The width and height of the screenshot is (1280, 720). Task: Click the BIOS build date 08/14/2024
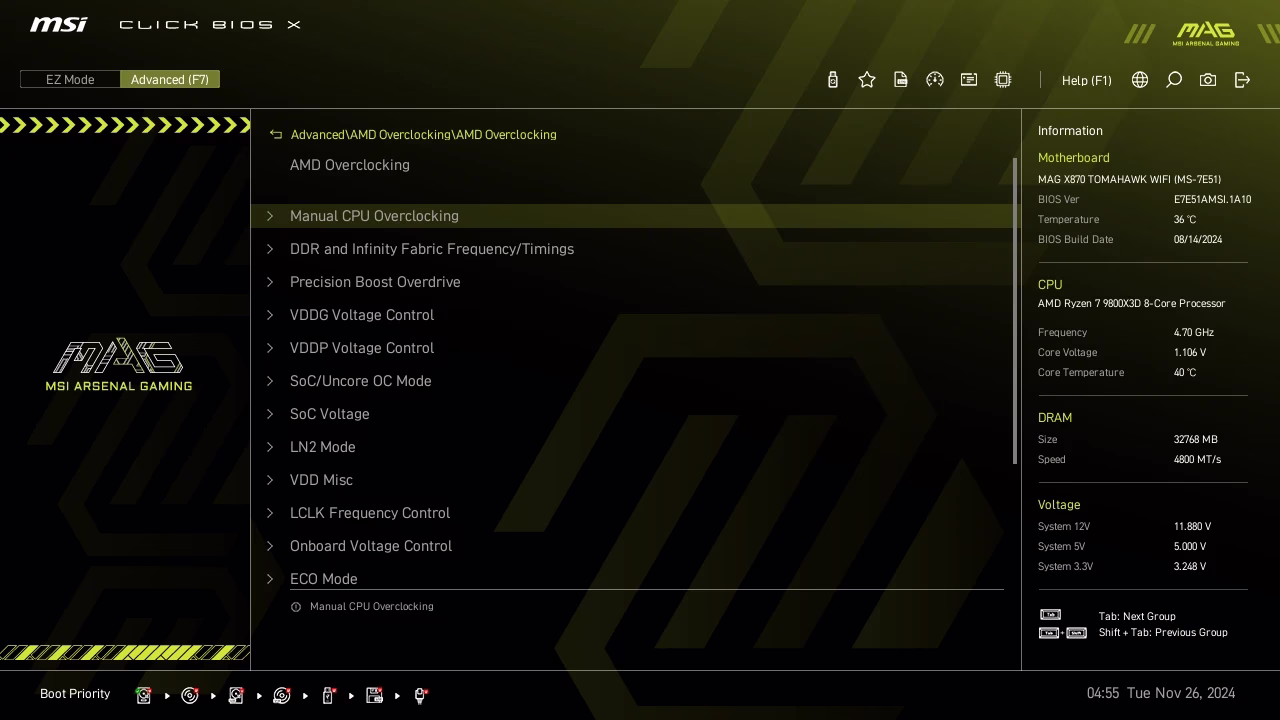click(1198, 240)
